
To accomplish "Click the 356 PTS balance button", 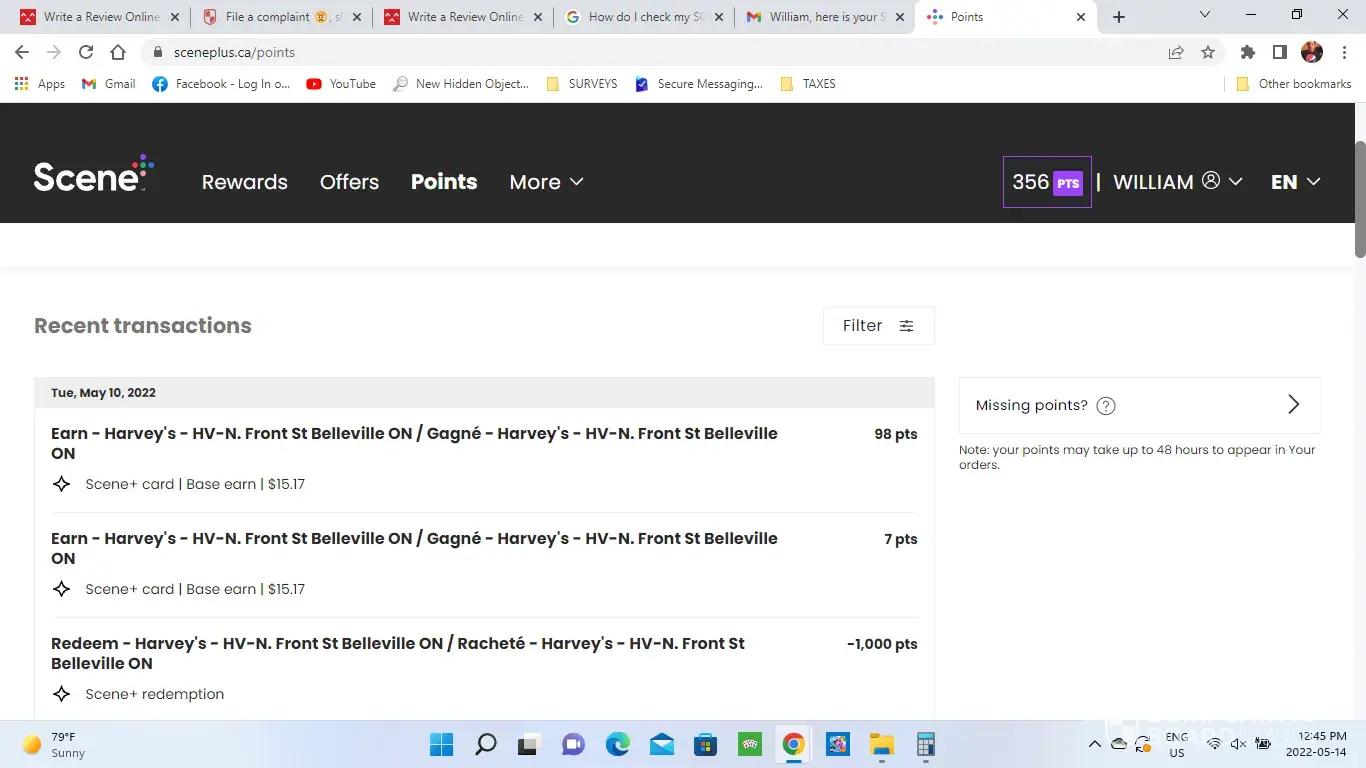I will [x=1046, y=182].
